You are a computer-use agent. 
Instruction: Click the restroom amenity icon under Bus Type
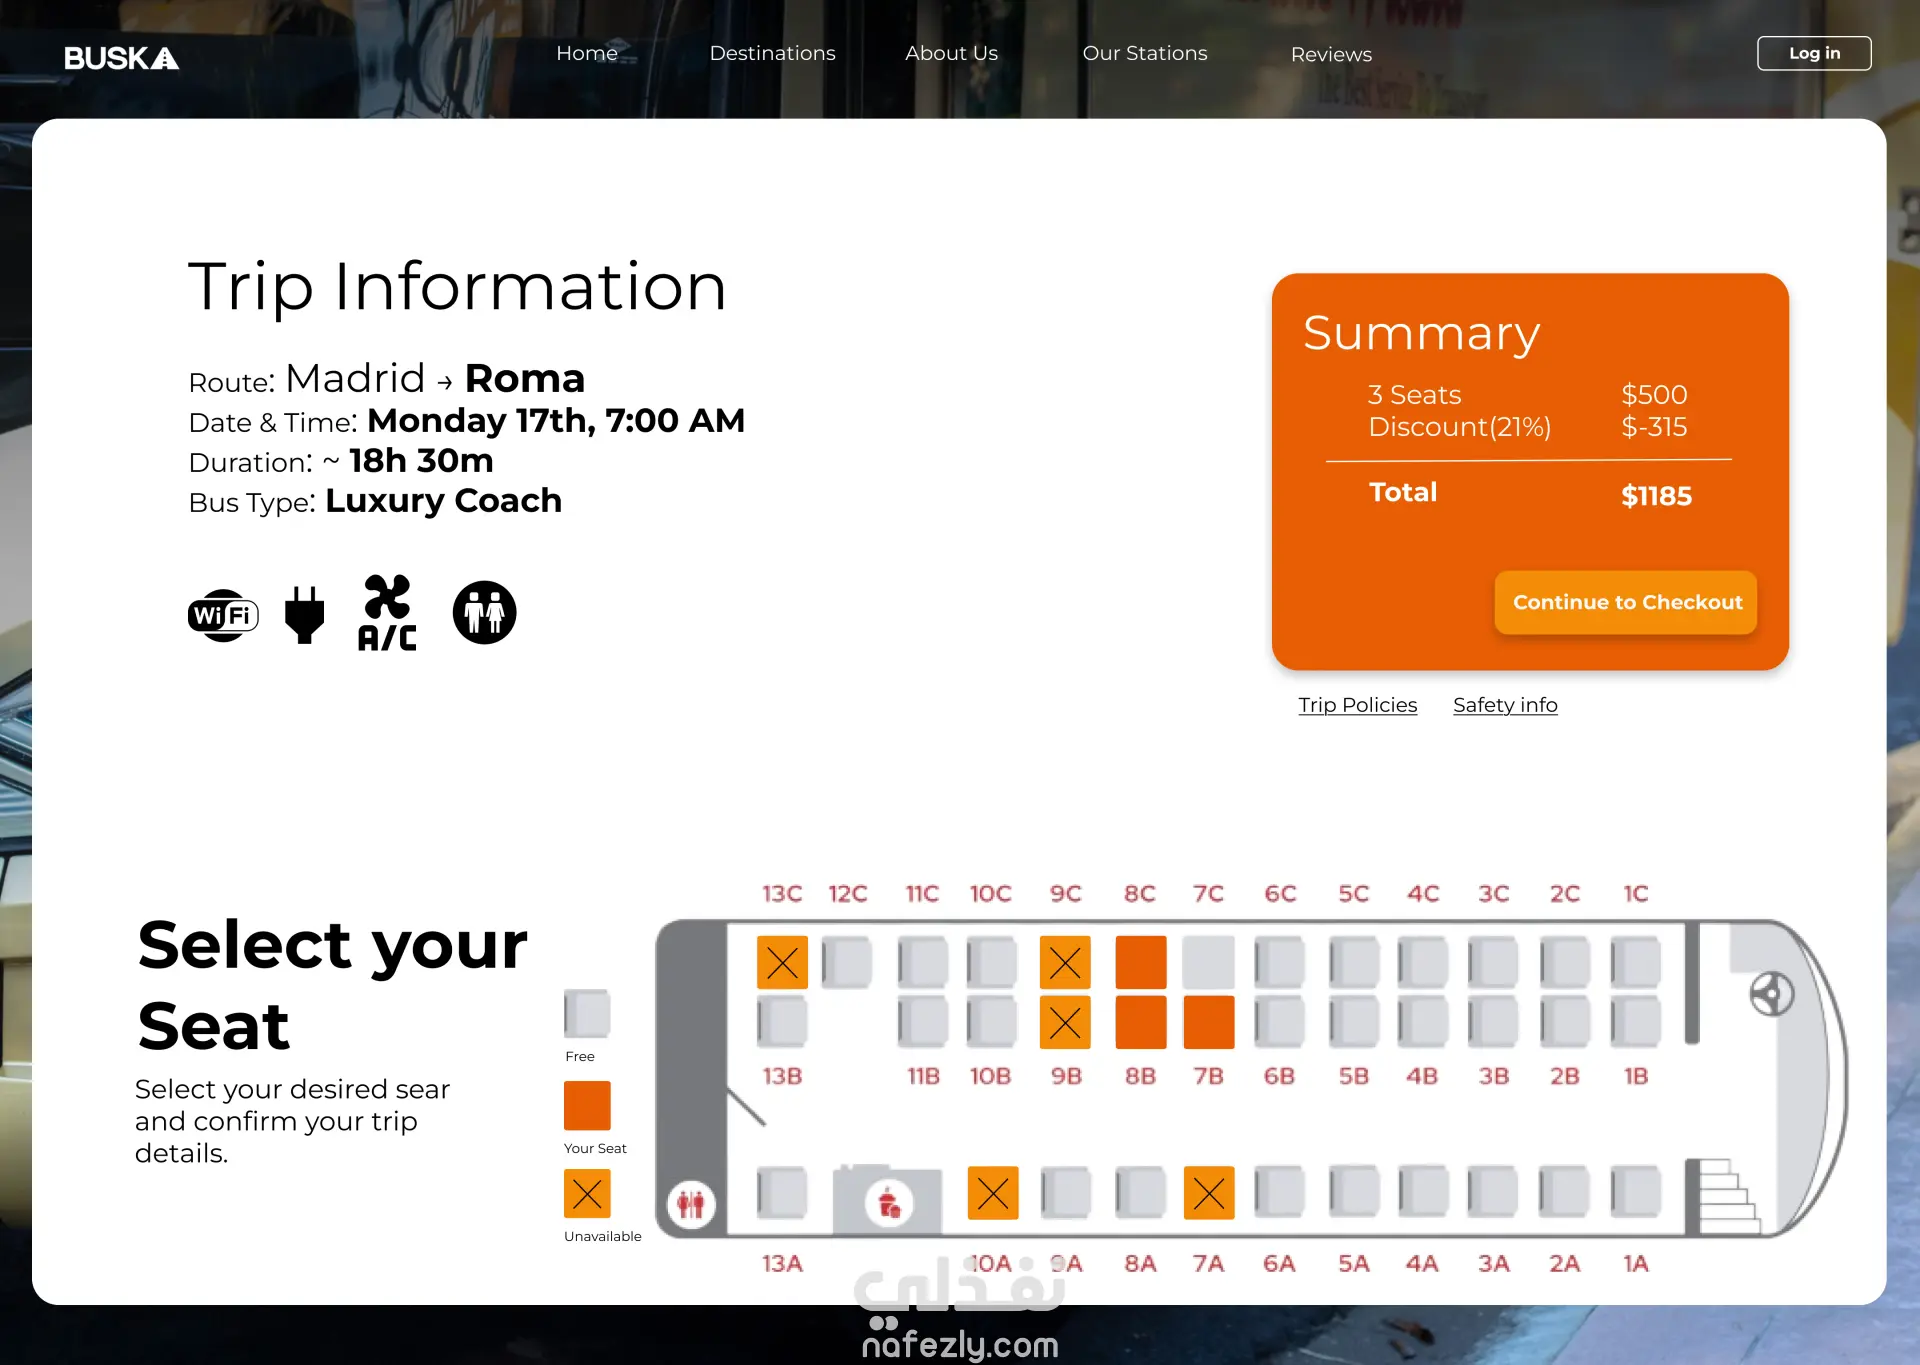(484, 612)
